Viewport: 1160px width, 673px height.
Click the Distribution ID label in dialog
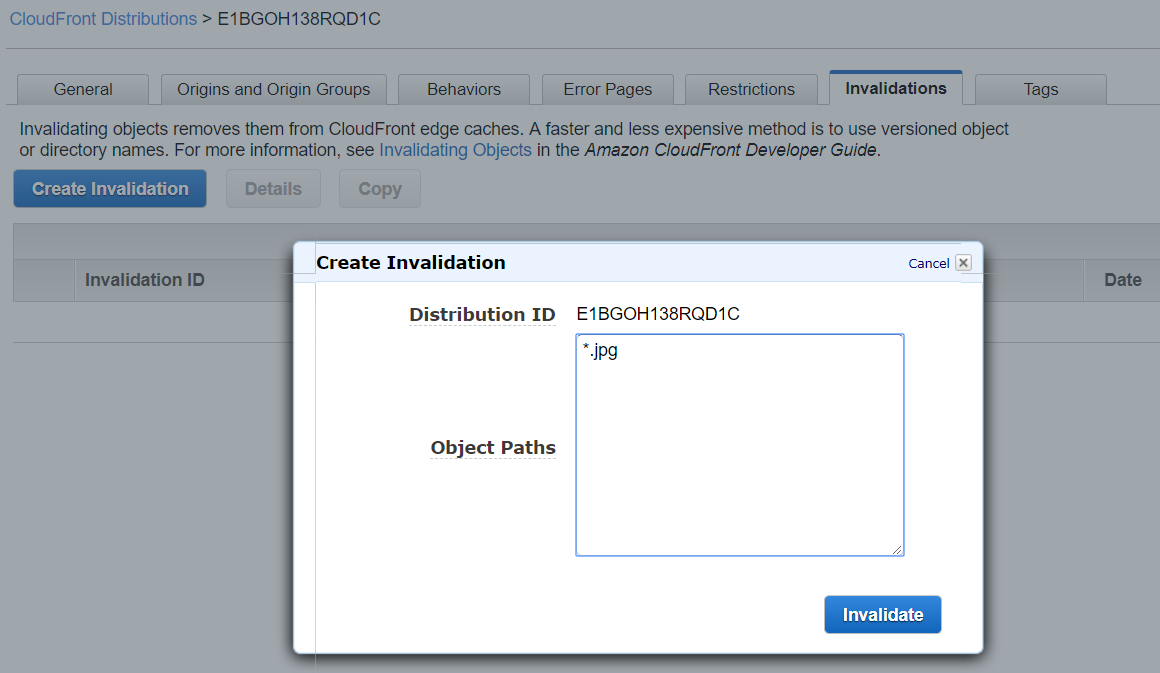[482, 314]
